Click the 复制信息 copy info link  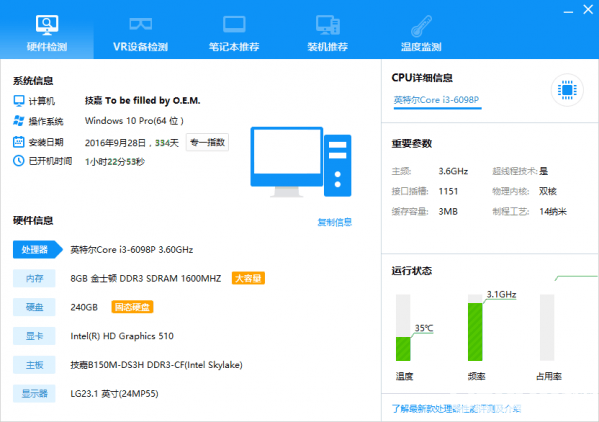[335, 222]
